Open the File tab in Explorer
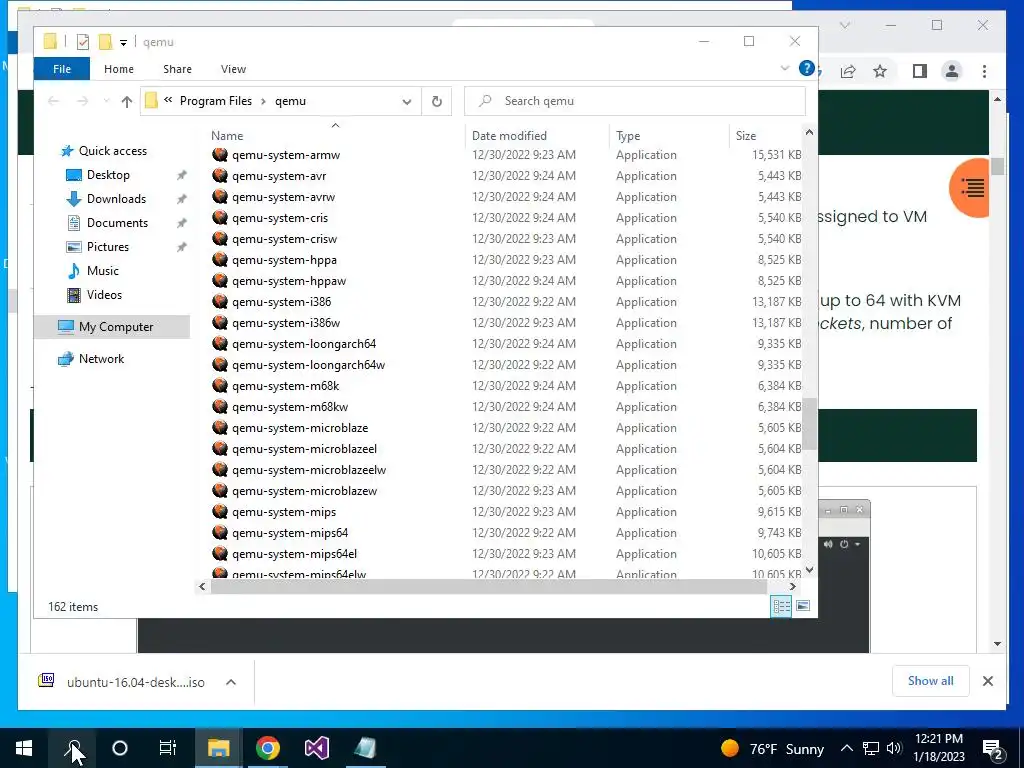Viewport: 1024px width, 768px height. click(62, 69)
